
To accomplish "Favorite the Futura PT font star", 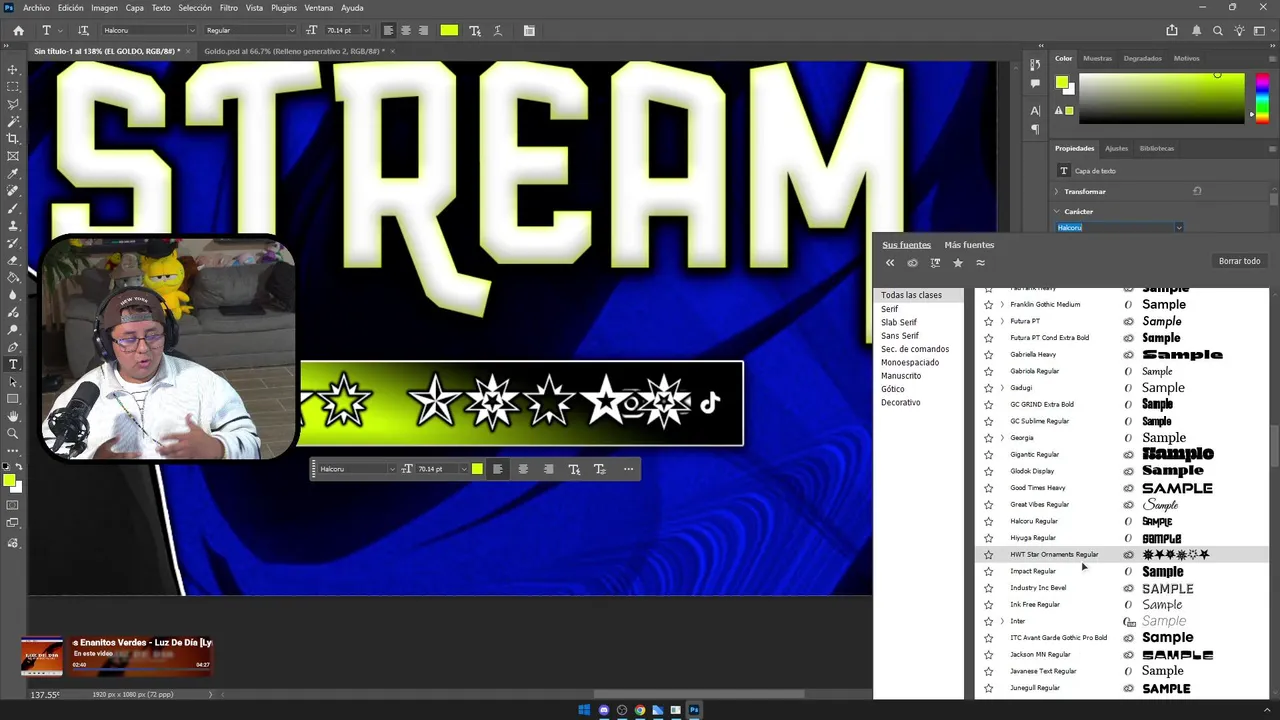I will [989, 321].
